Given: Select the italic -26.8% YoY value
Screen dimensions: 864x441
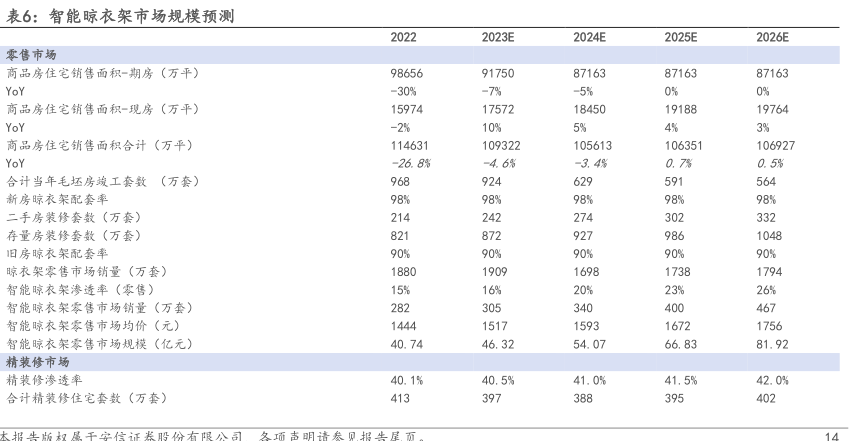Looking at the screenshot, I should (x=410, y=164).
